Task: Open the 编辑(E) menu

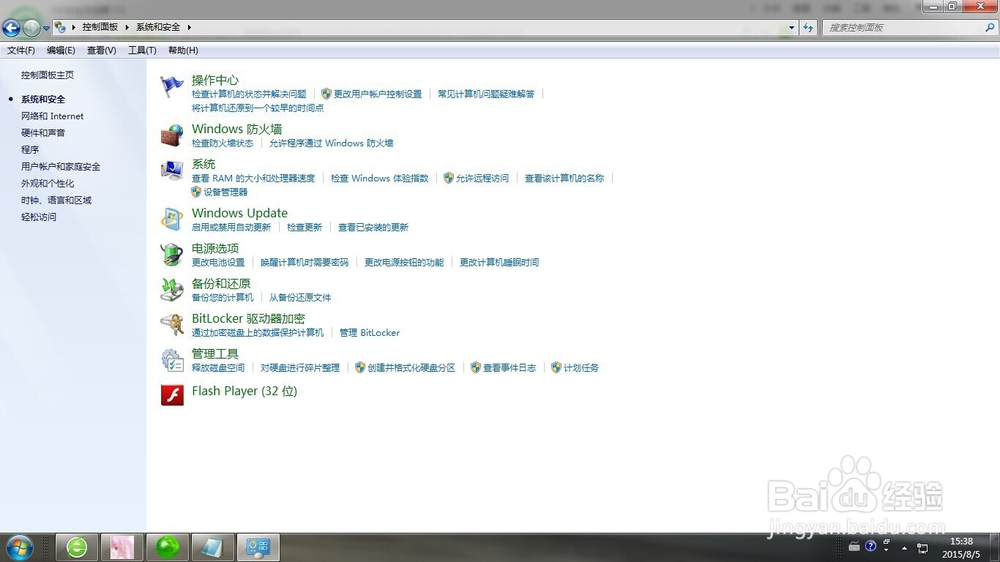Action: 61,50
